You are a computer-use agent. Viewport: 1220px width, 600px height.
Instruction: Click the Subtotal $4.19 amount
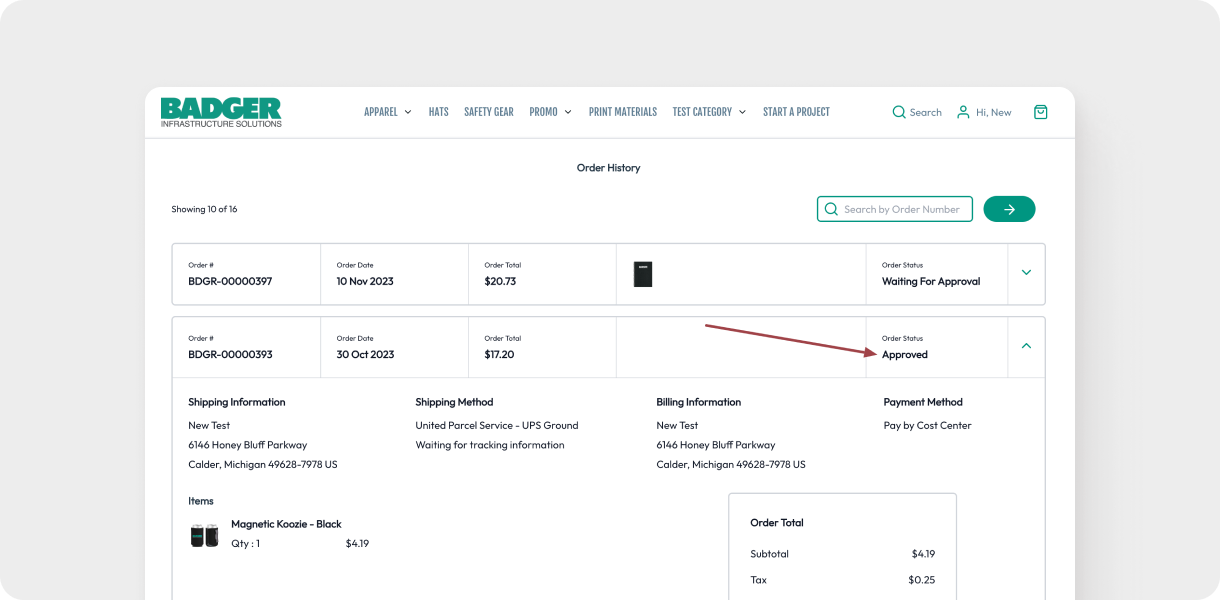pyautogui.click(x=923, y=554)
